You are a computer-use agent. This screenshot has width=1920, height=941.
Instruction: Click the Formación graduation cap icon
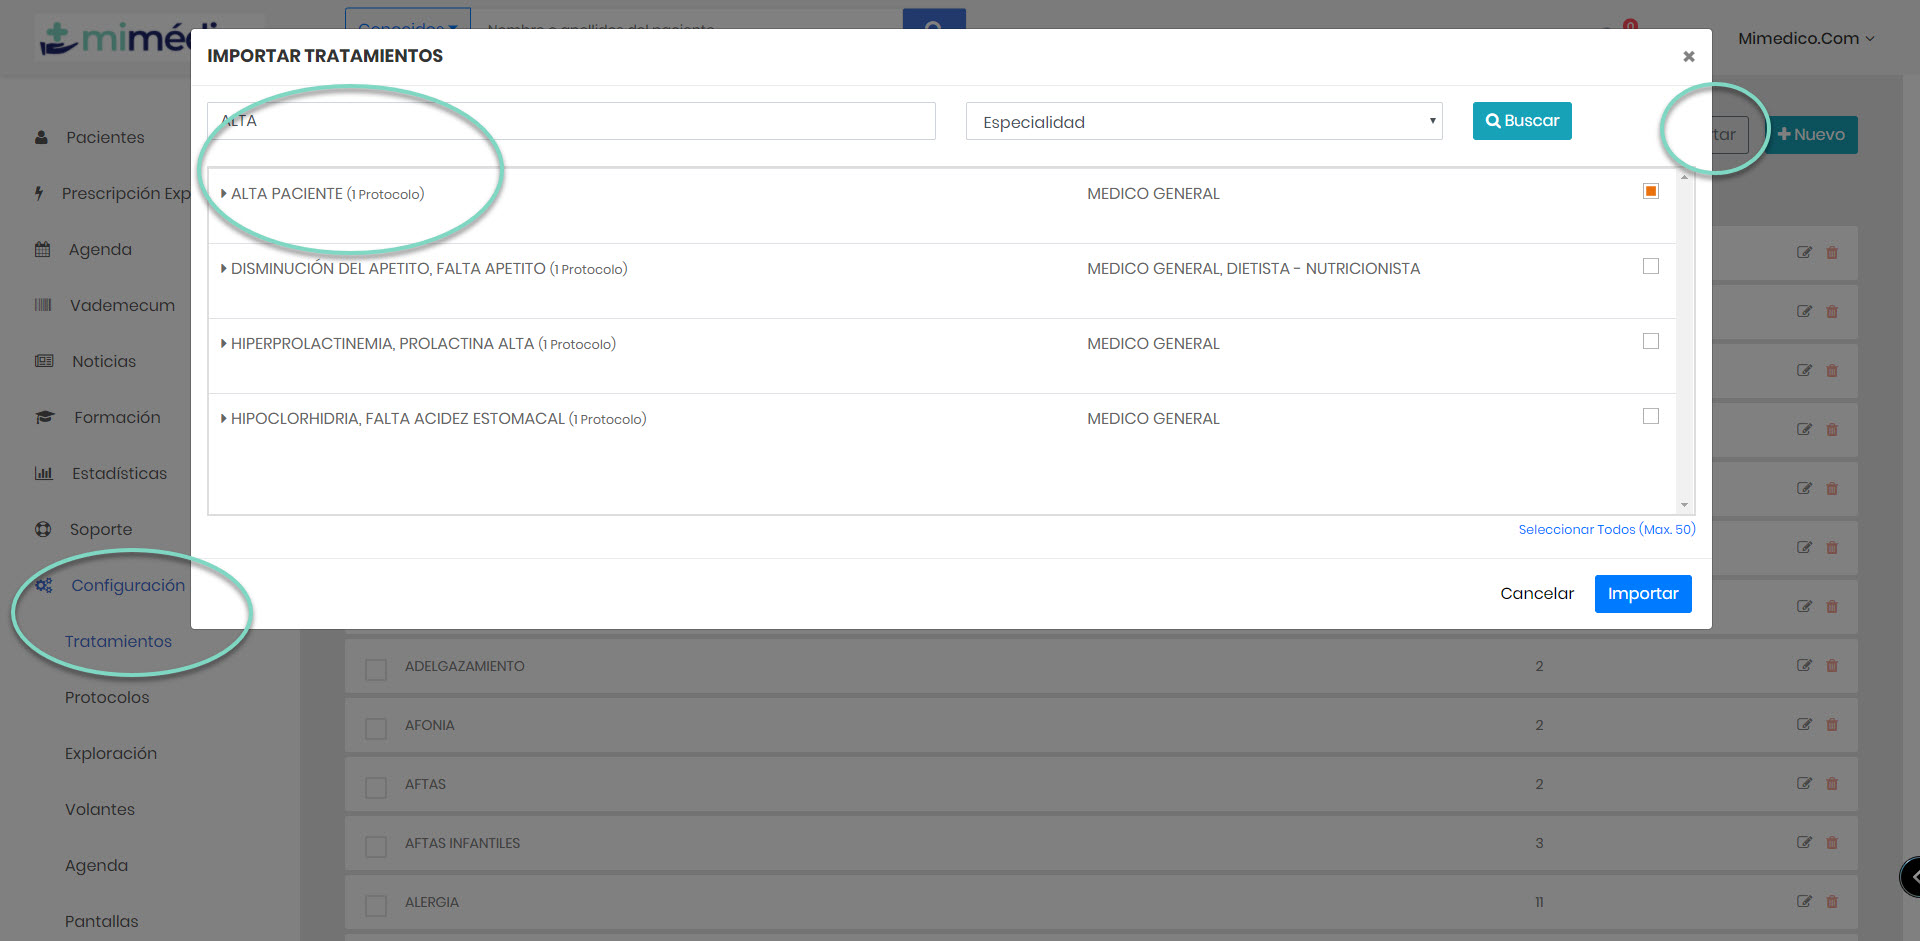pos(45,417)
